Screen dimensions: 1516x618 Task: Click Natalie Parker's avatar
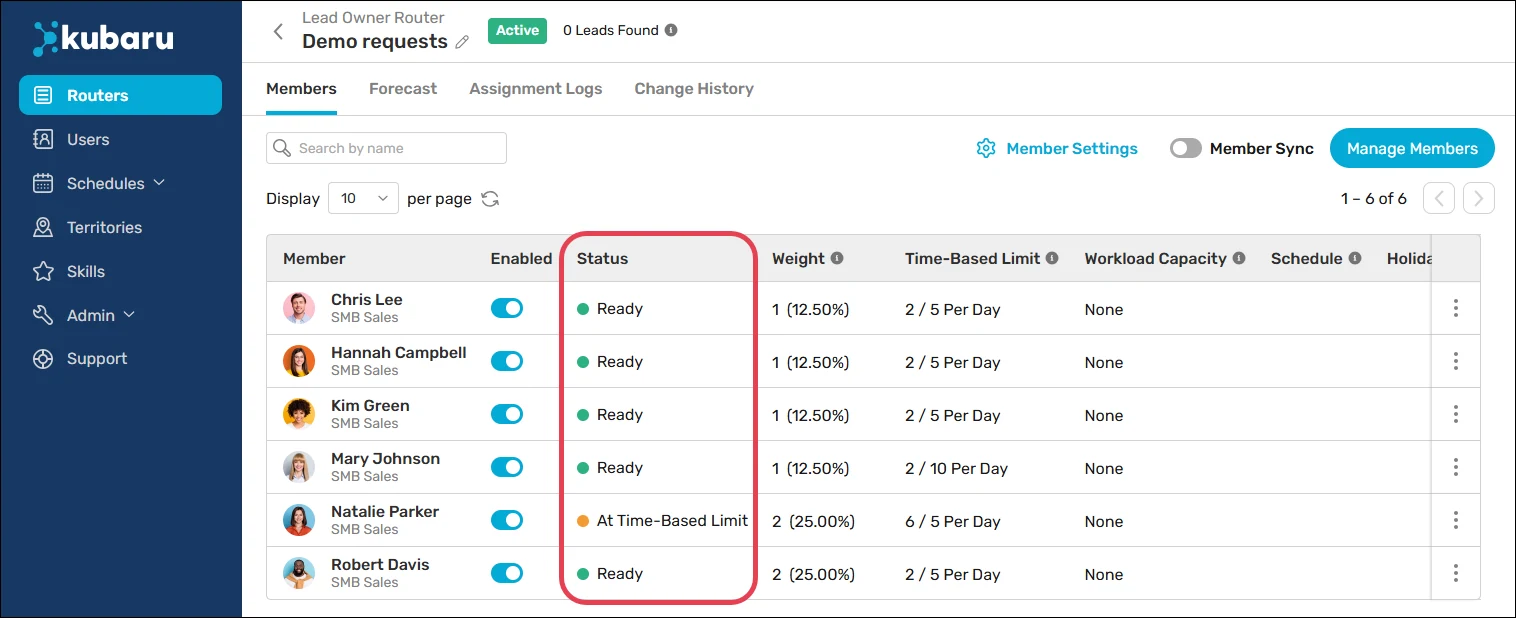(x=299, y=520)
